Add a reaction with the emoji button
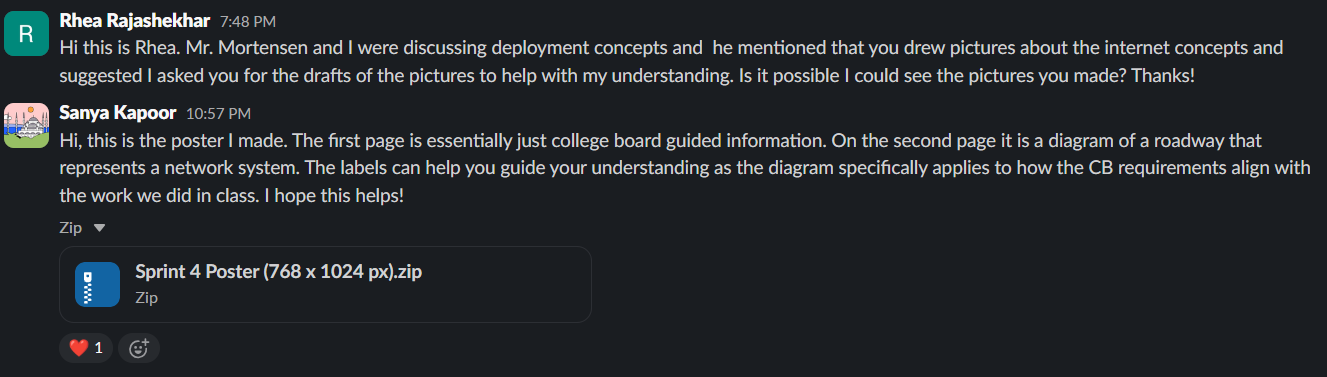This screenshot has width=1327, height=377. coord(139,348)
